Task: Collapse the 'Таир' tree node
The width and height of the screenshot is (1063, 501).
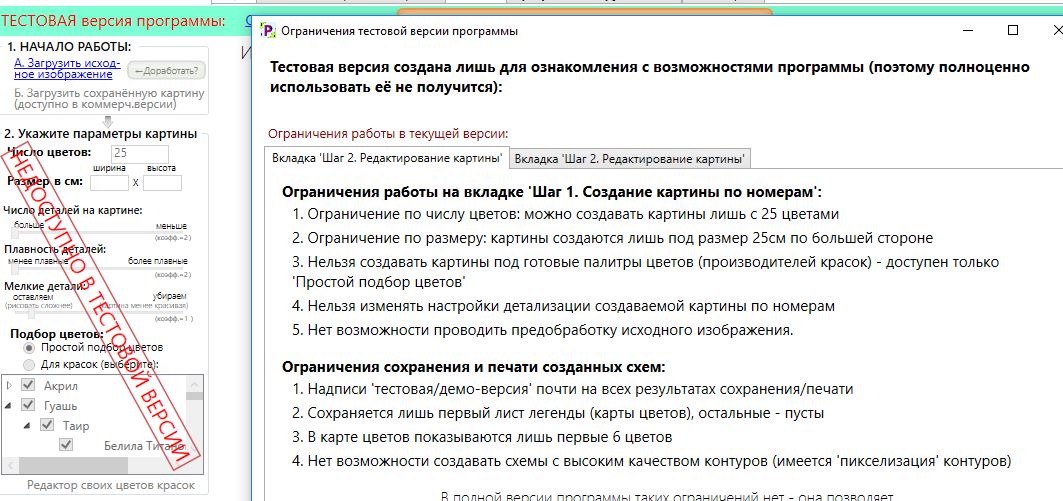Action: tap(28, 426)
